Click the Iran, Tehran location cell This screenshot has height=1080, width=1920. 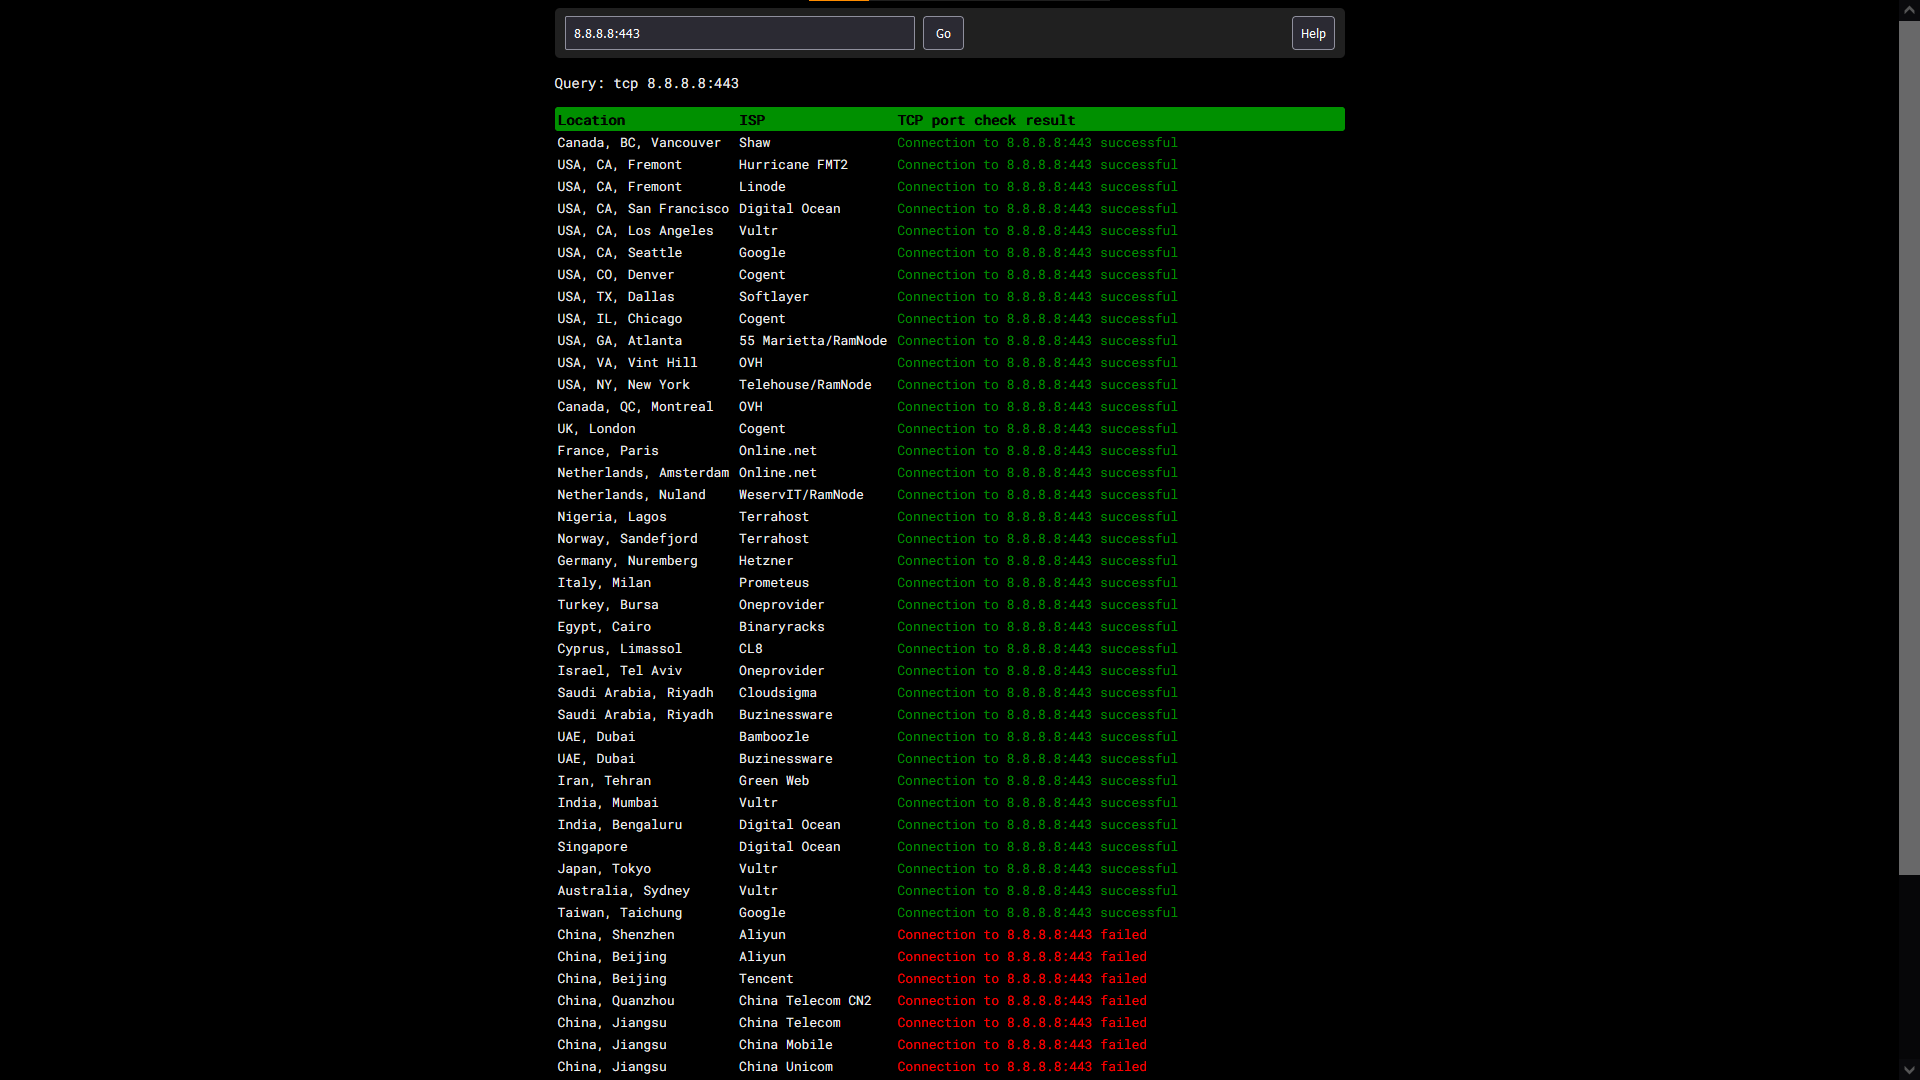tap(604, 781)
